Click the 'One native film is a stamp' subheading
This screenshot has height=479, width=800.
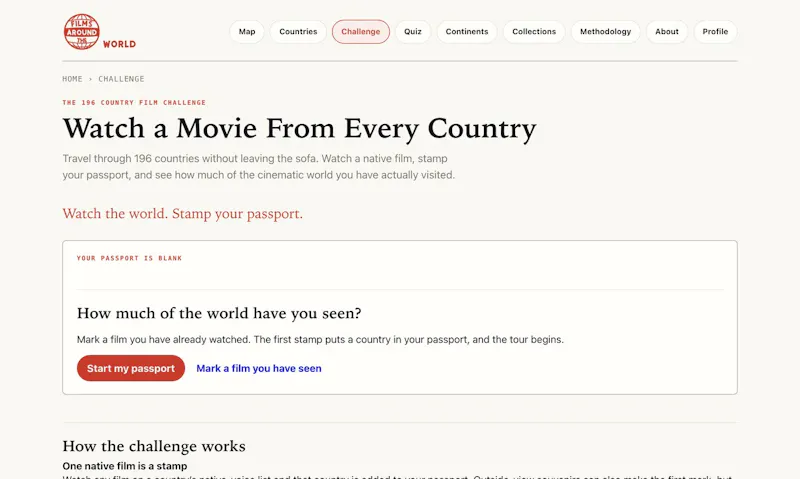coord(125,466)
